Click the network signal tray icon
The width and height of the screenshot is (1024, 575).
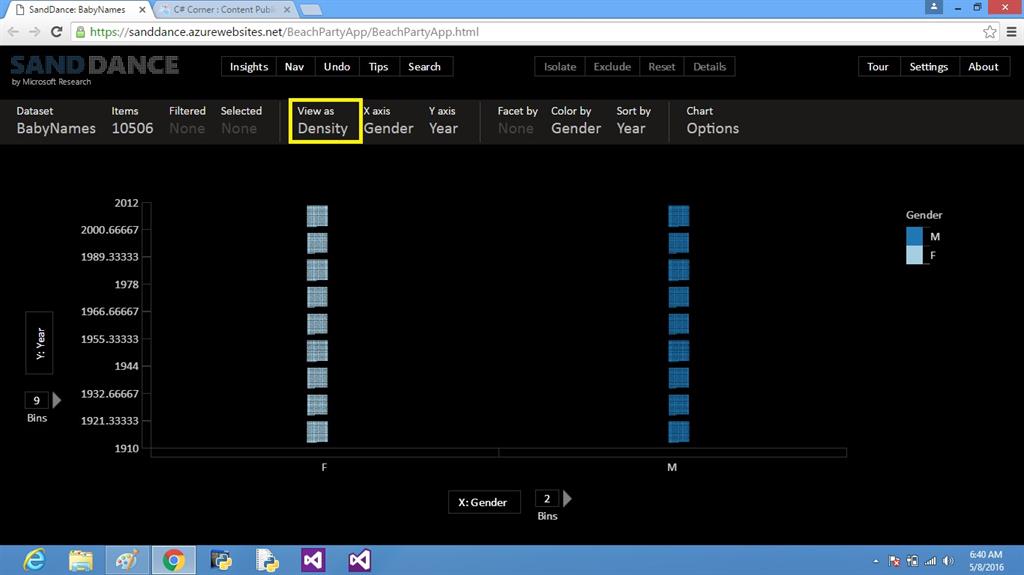[930, 561]
